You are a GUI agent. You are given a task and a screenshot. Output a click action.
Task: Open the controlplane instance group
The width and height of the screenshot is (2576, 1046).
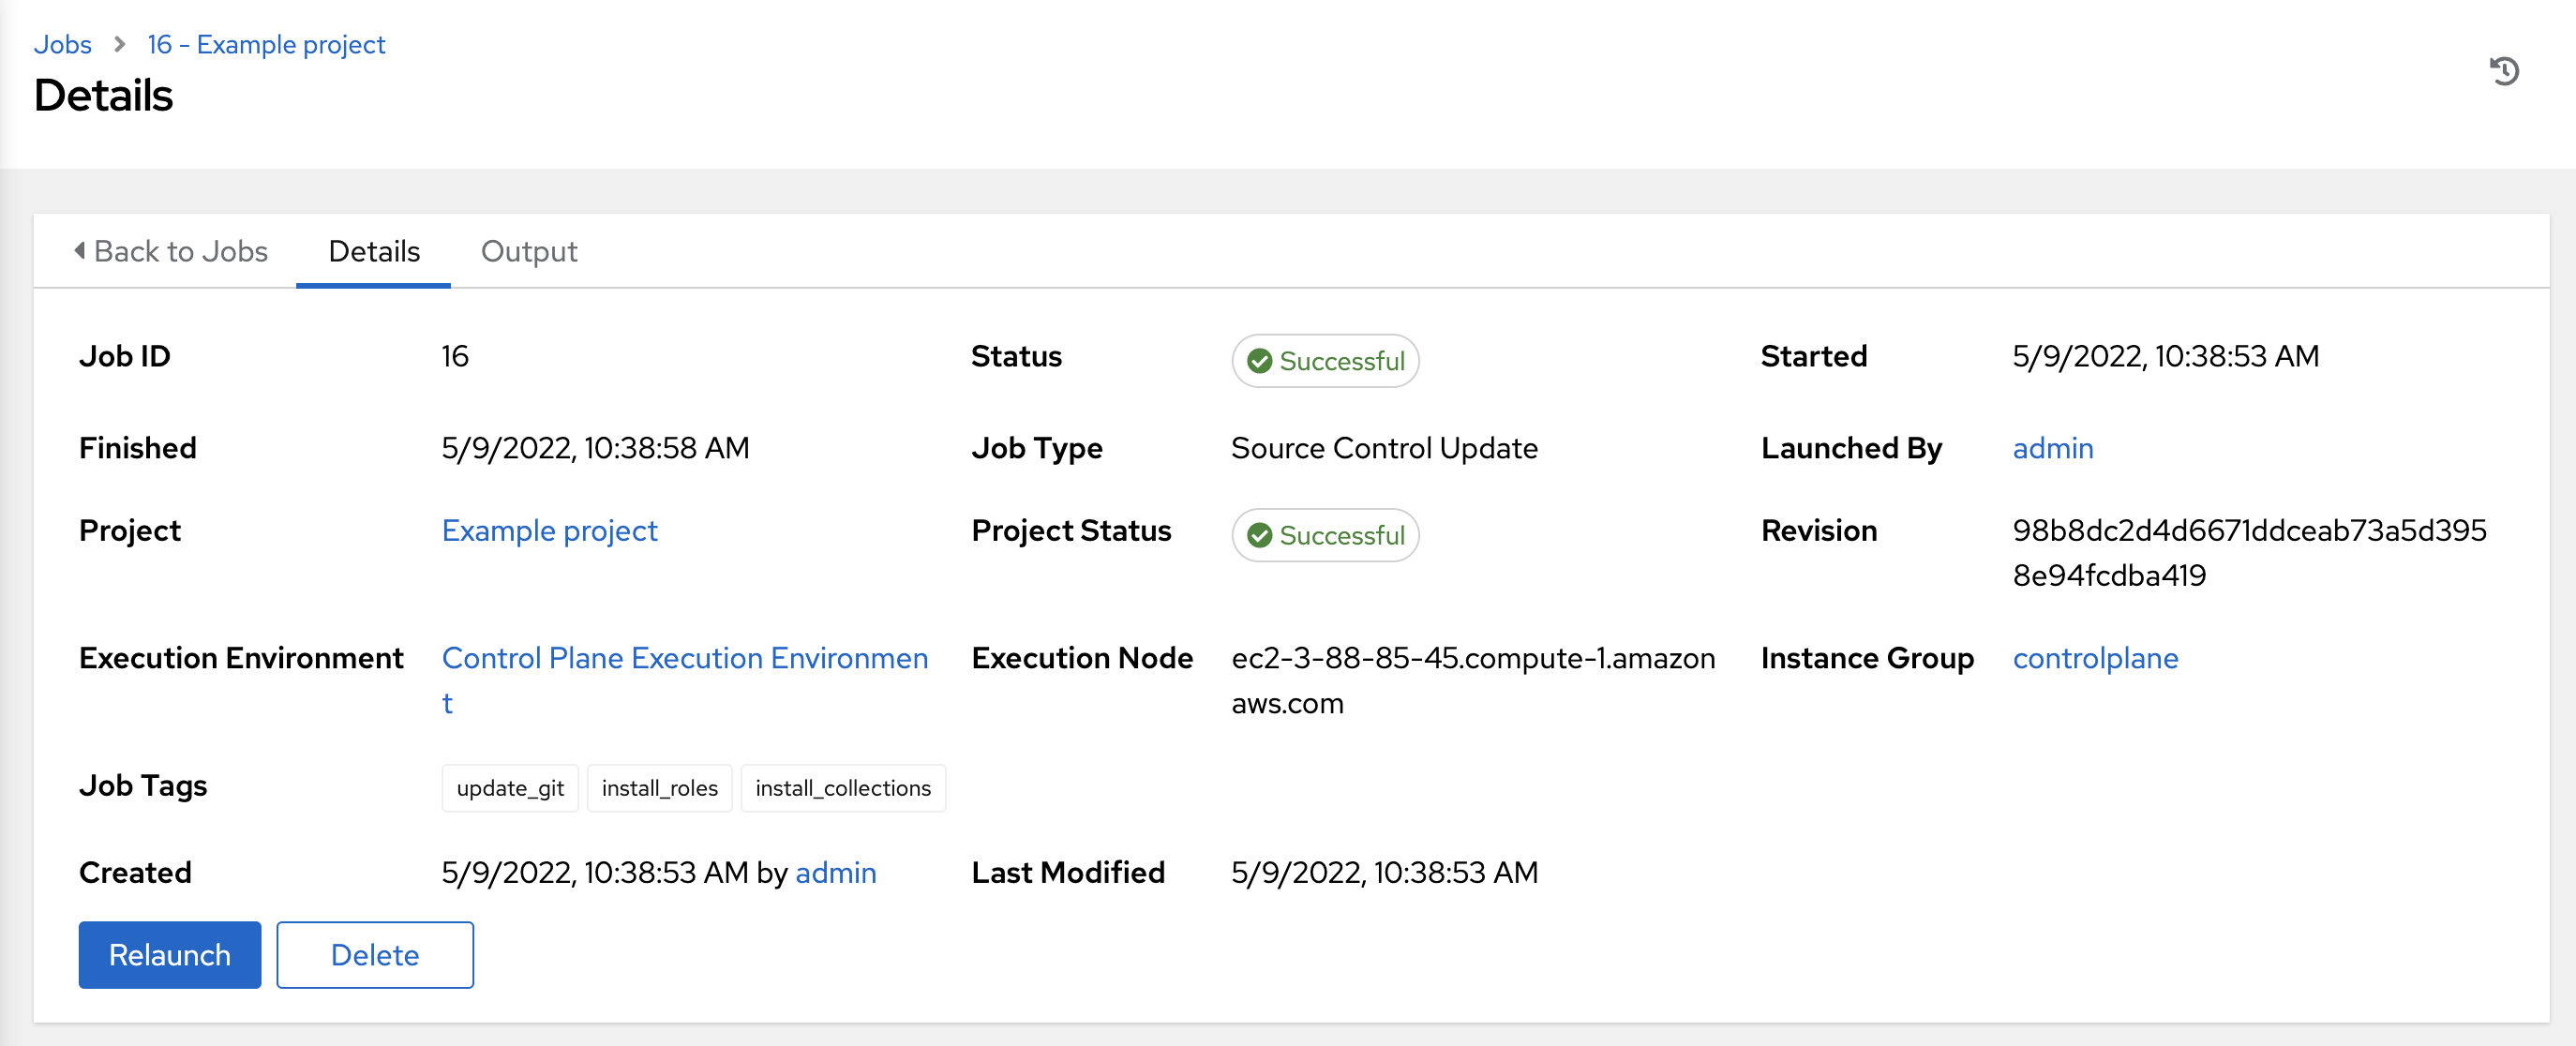(2096, 658)
